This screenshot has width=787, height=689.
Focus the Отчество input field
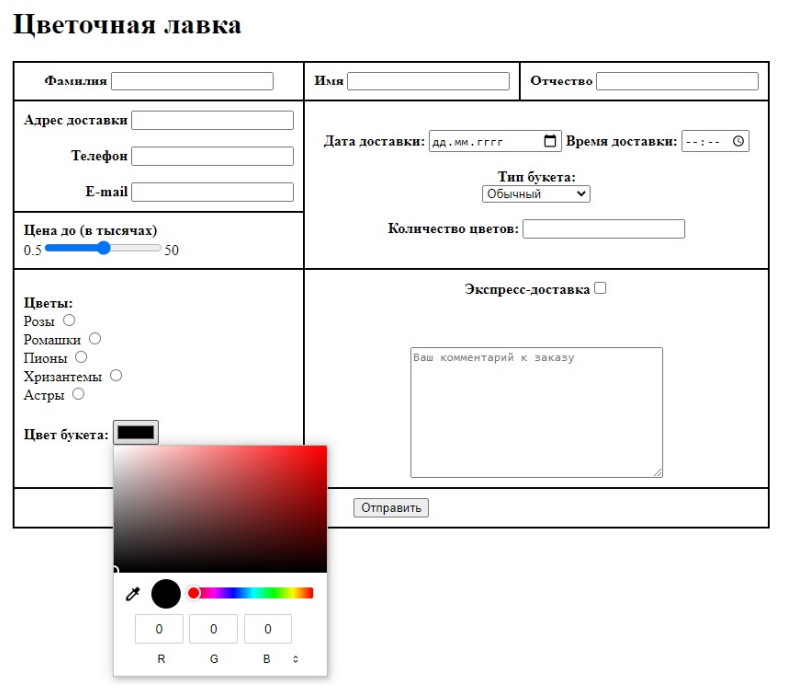tap(678, 81)
